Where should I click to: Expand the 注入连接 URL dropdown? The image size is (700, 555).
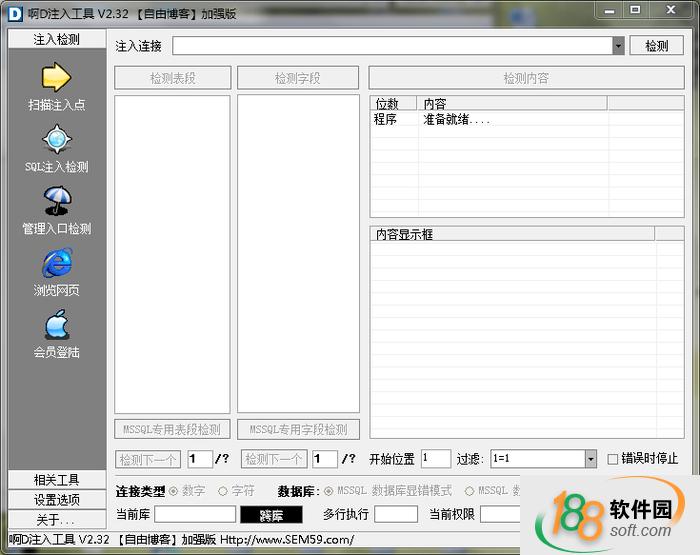(618, 46)
